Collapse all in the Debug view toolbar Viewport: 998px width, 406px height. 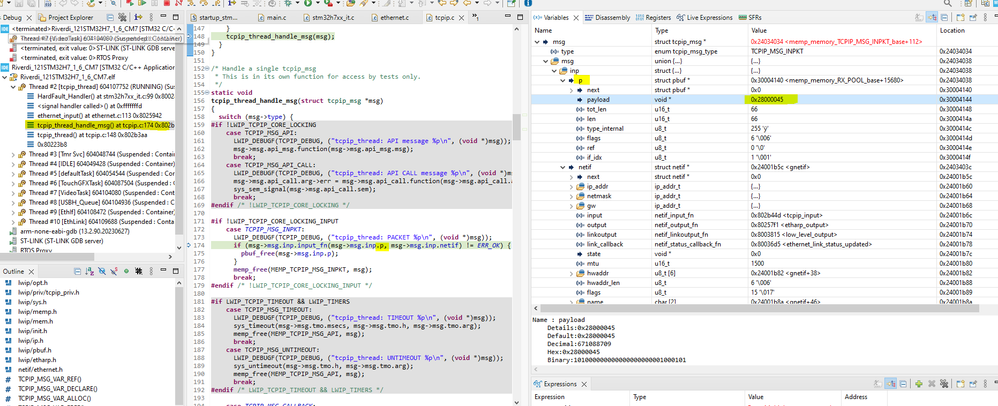click(110, 17)
